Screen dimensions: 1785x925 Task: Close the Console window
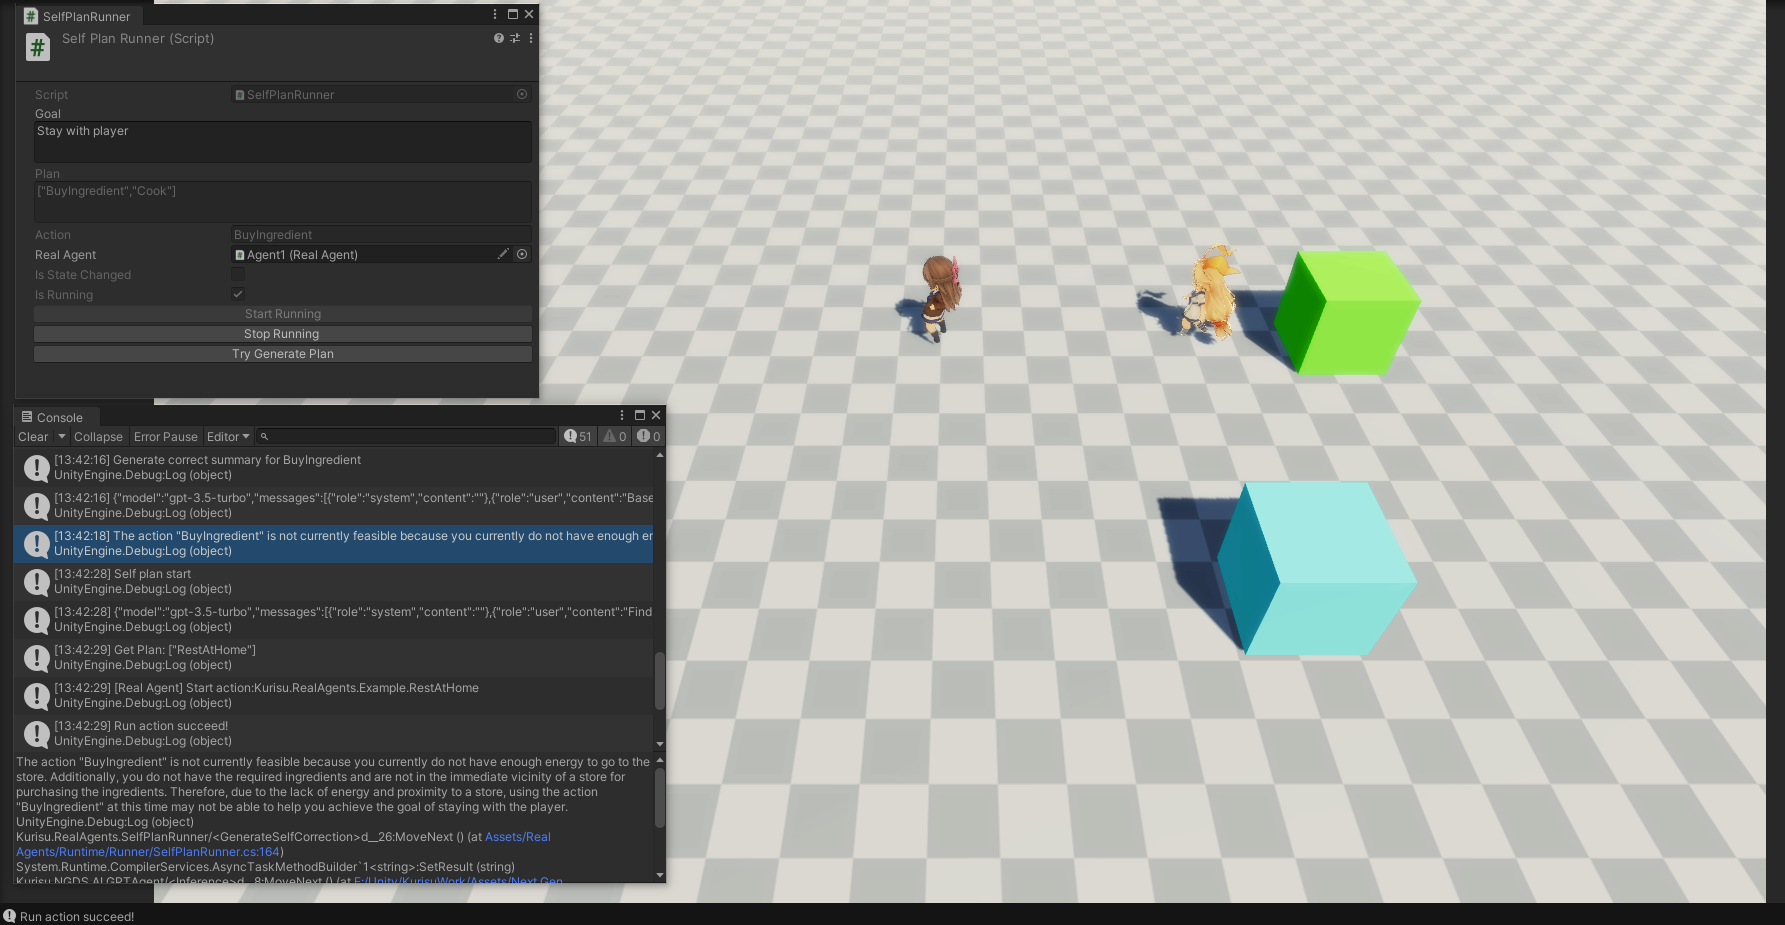[656, 415]
